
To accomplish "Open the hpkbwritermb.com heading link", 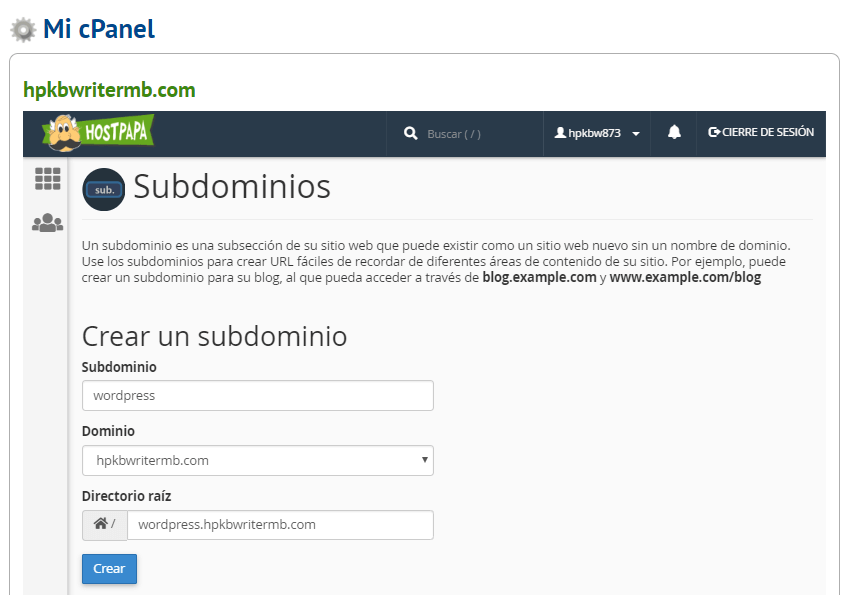I will coord(109,90).
